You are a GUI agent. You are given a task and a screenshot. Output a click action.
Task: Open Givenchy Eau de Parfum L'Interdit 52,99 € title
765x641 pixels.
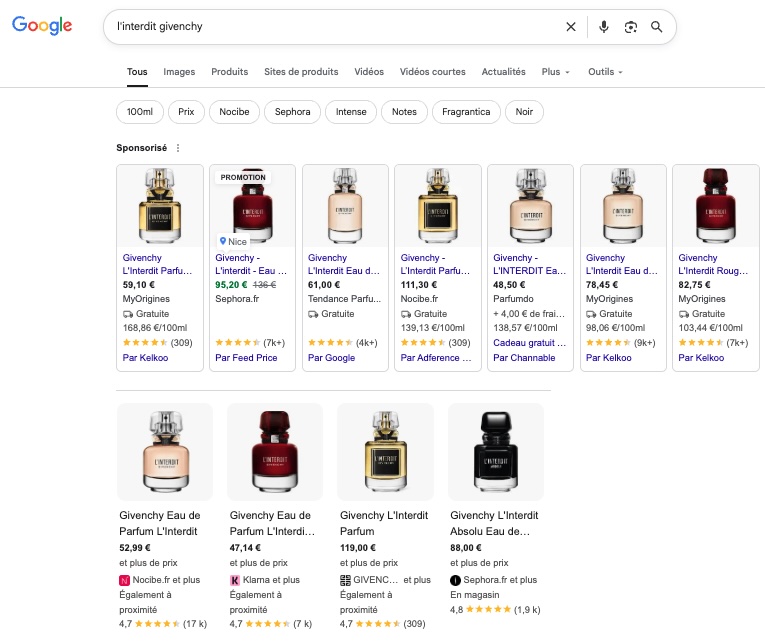(x=160, y=523)
